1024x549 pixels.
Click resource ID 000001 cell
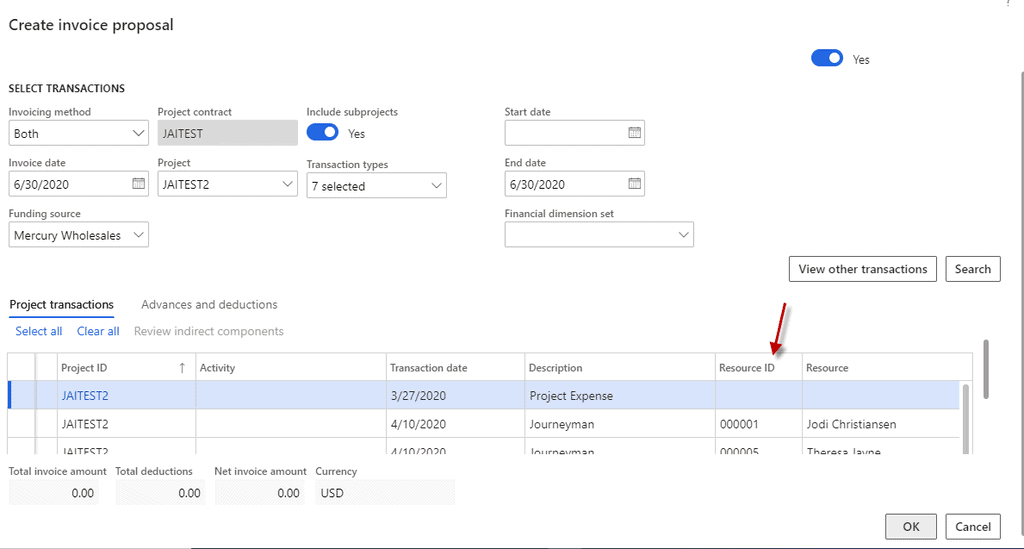[x=759, y=424]
